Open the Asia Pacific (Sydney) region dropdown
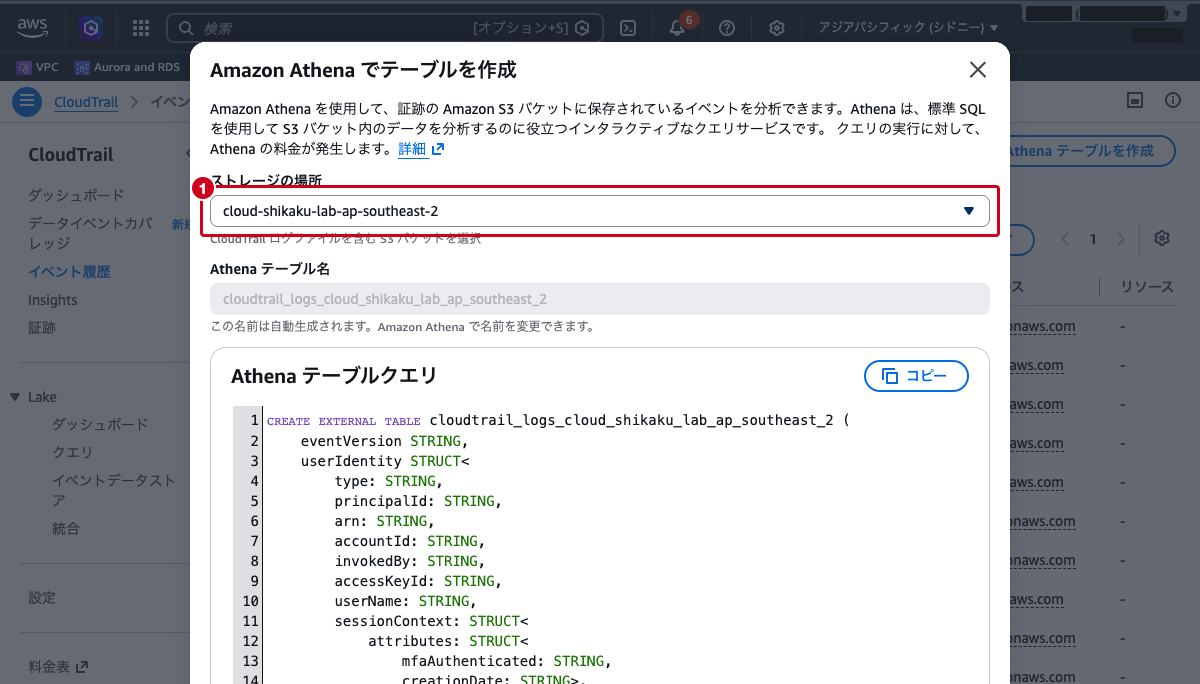Screen dimensions: 1200x684 click(908, 28)
